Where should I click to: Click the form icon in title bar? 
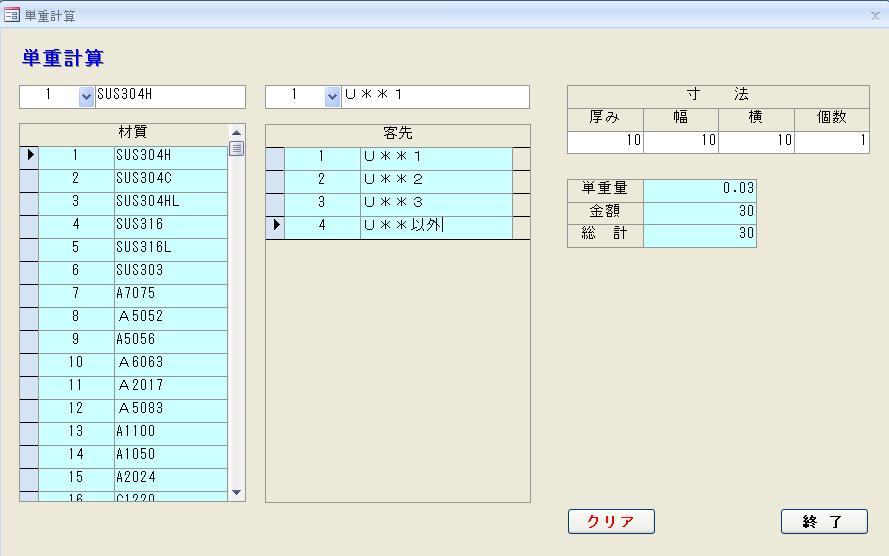[x=13, y=16]
